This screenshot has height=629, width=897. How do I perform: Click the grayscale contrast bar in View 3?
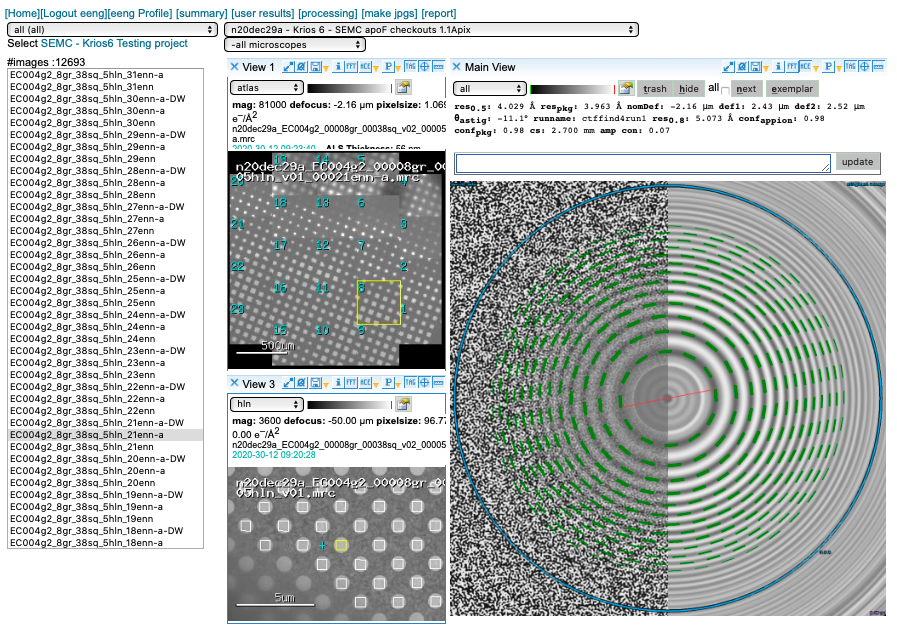[x=349, y=405]
